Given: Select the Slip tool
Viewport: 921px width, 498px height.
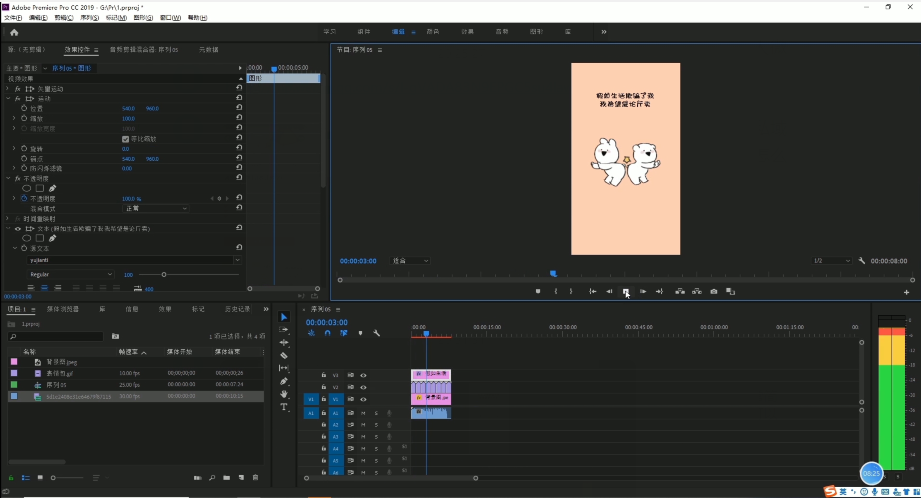Looking at the screenshot, I should (284, 368).
